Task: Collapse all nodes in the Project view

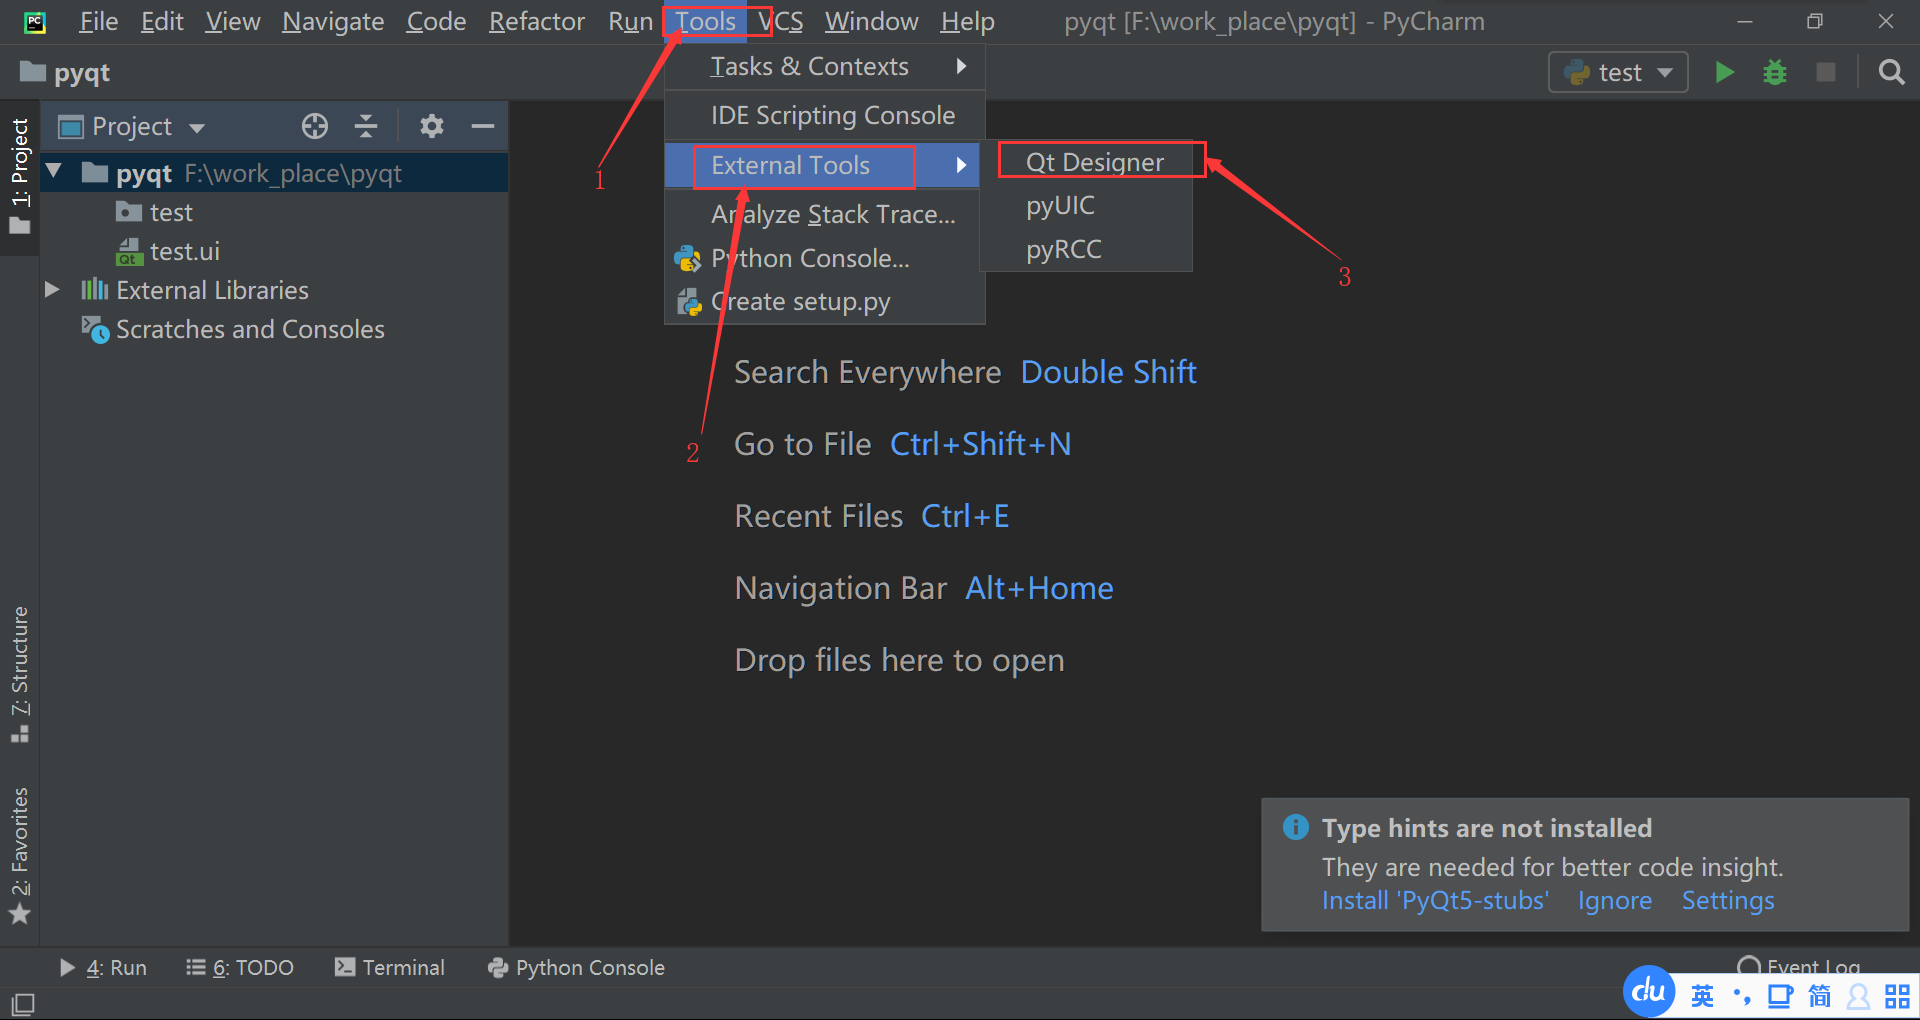Action: [x=365, y=125]
